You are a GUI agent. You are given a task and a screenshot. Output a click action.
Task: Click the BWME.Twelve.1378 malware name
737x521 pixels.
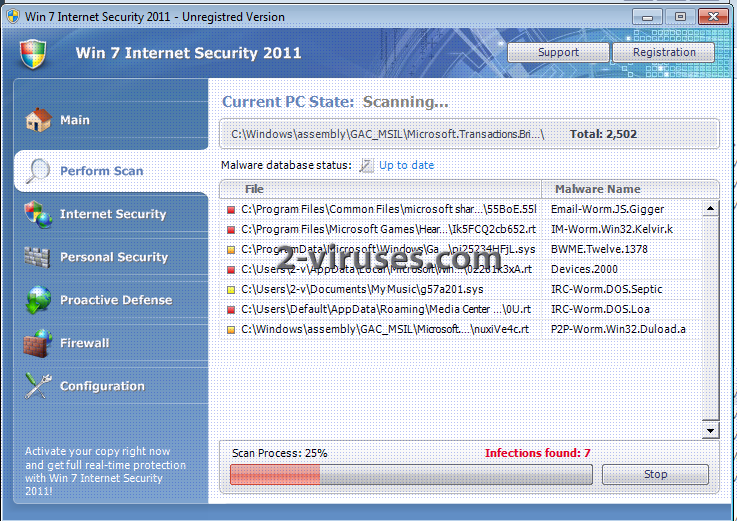599,249
